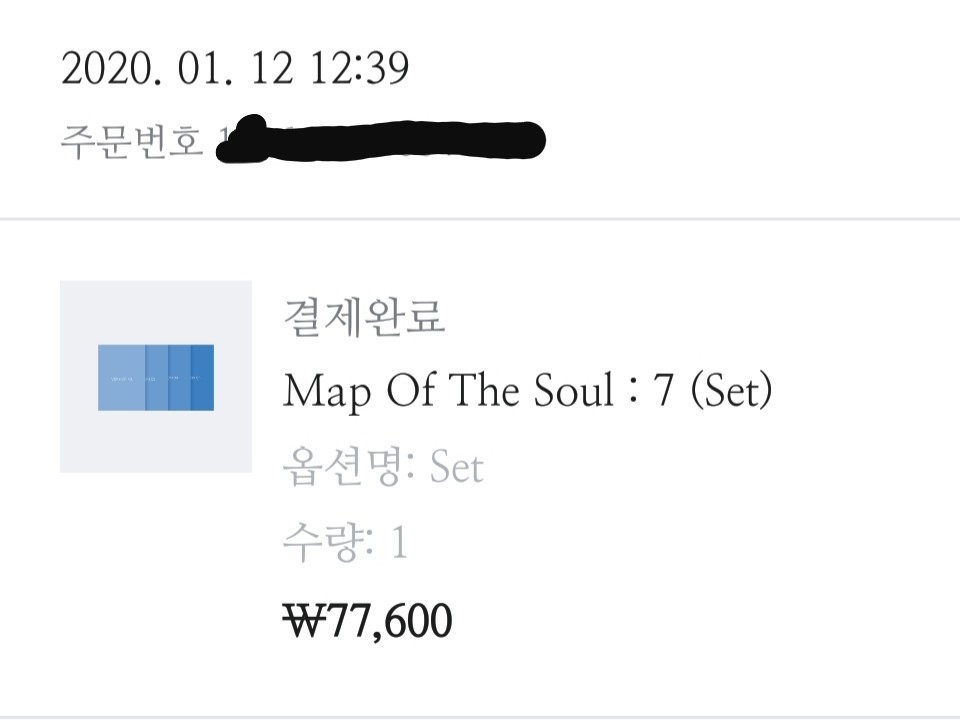
Task: Select the ₩77,600 price
Action: click(368, 621)
